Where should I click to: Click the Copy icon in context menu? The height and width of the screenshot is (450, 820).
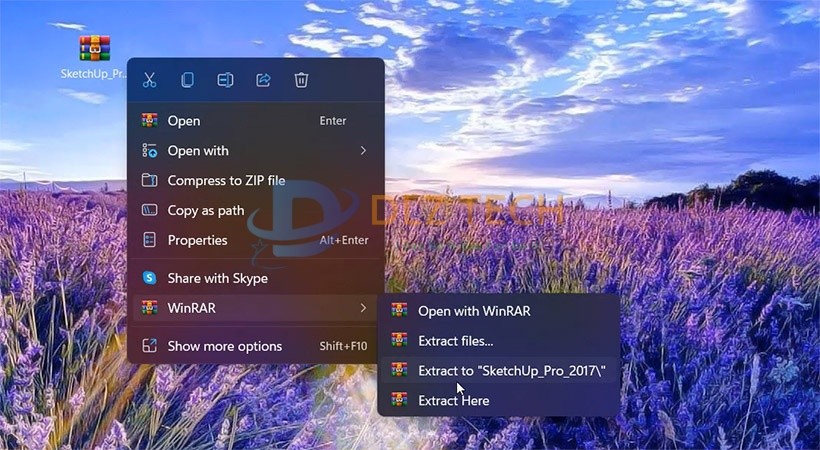[187, 80]
